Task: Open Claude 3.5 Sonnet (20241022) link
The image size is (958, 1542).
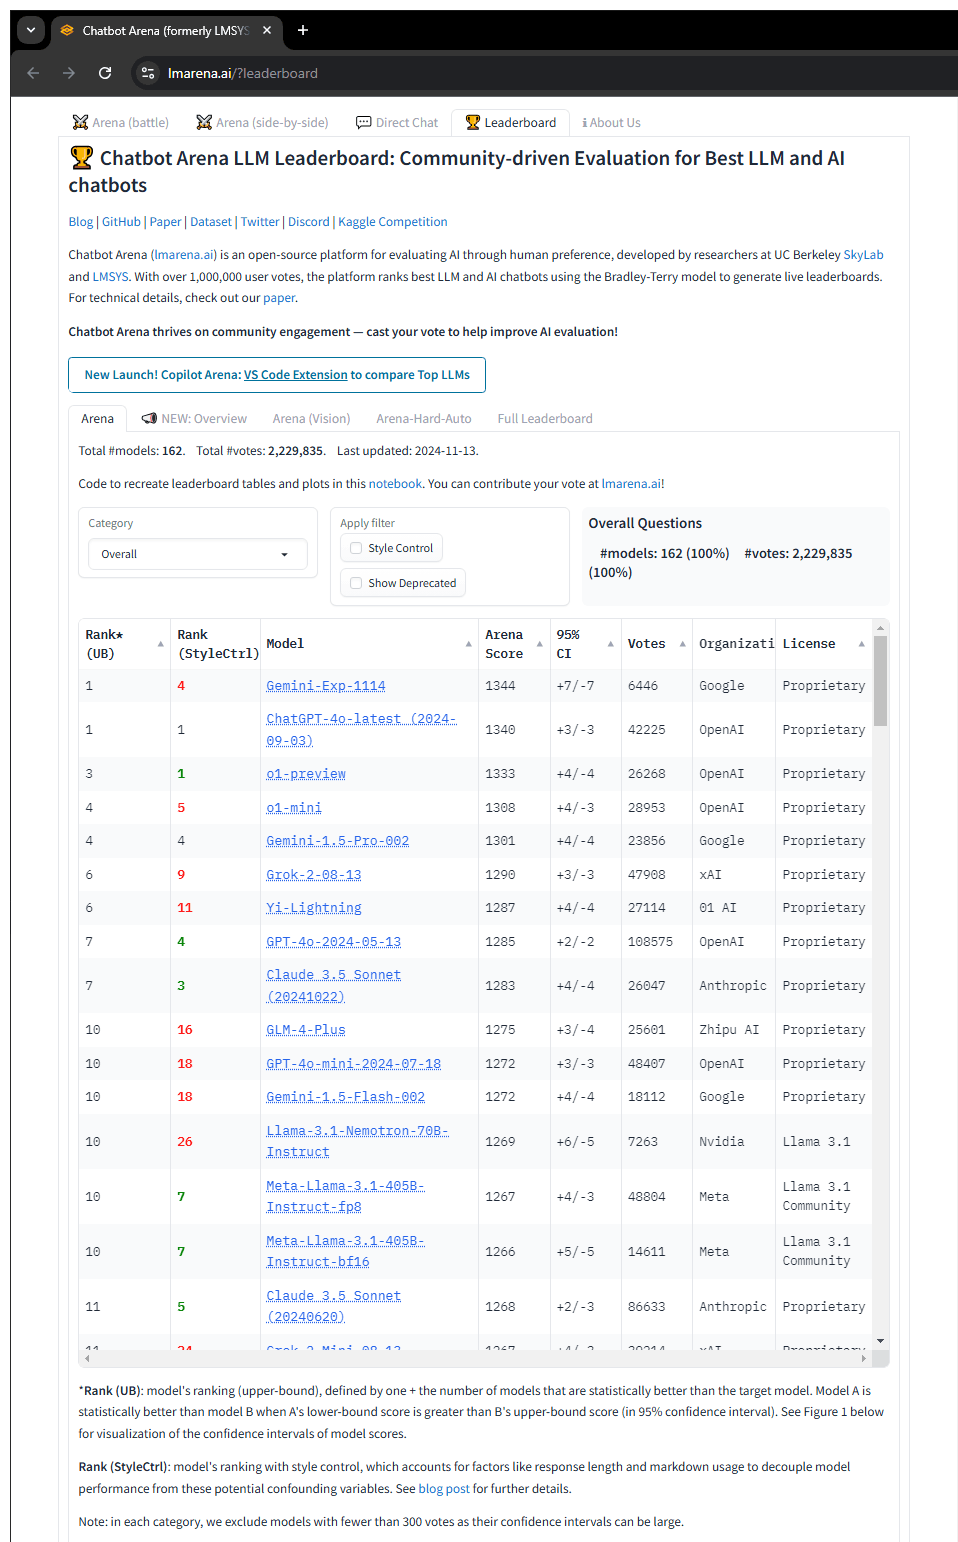Action: point(334,986)
